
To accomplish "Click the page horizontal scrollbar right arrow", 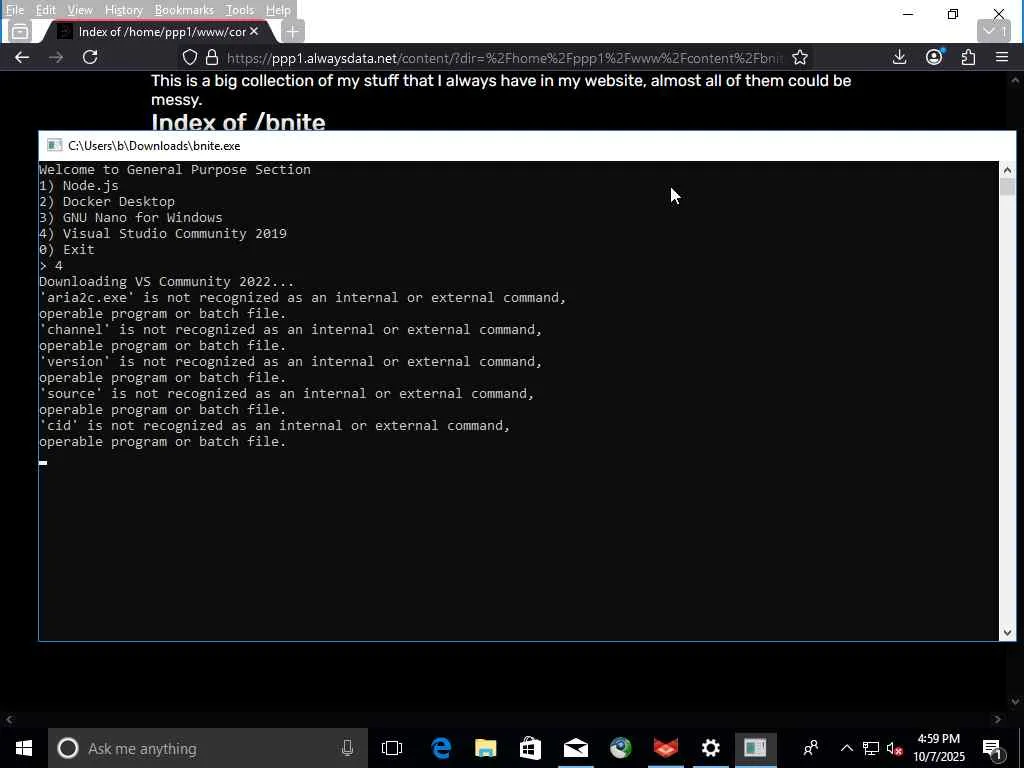I will (x=997, y=719).
